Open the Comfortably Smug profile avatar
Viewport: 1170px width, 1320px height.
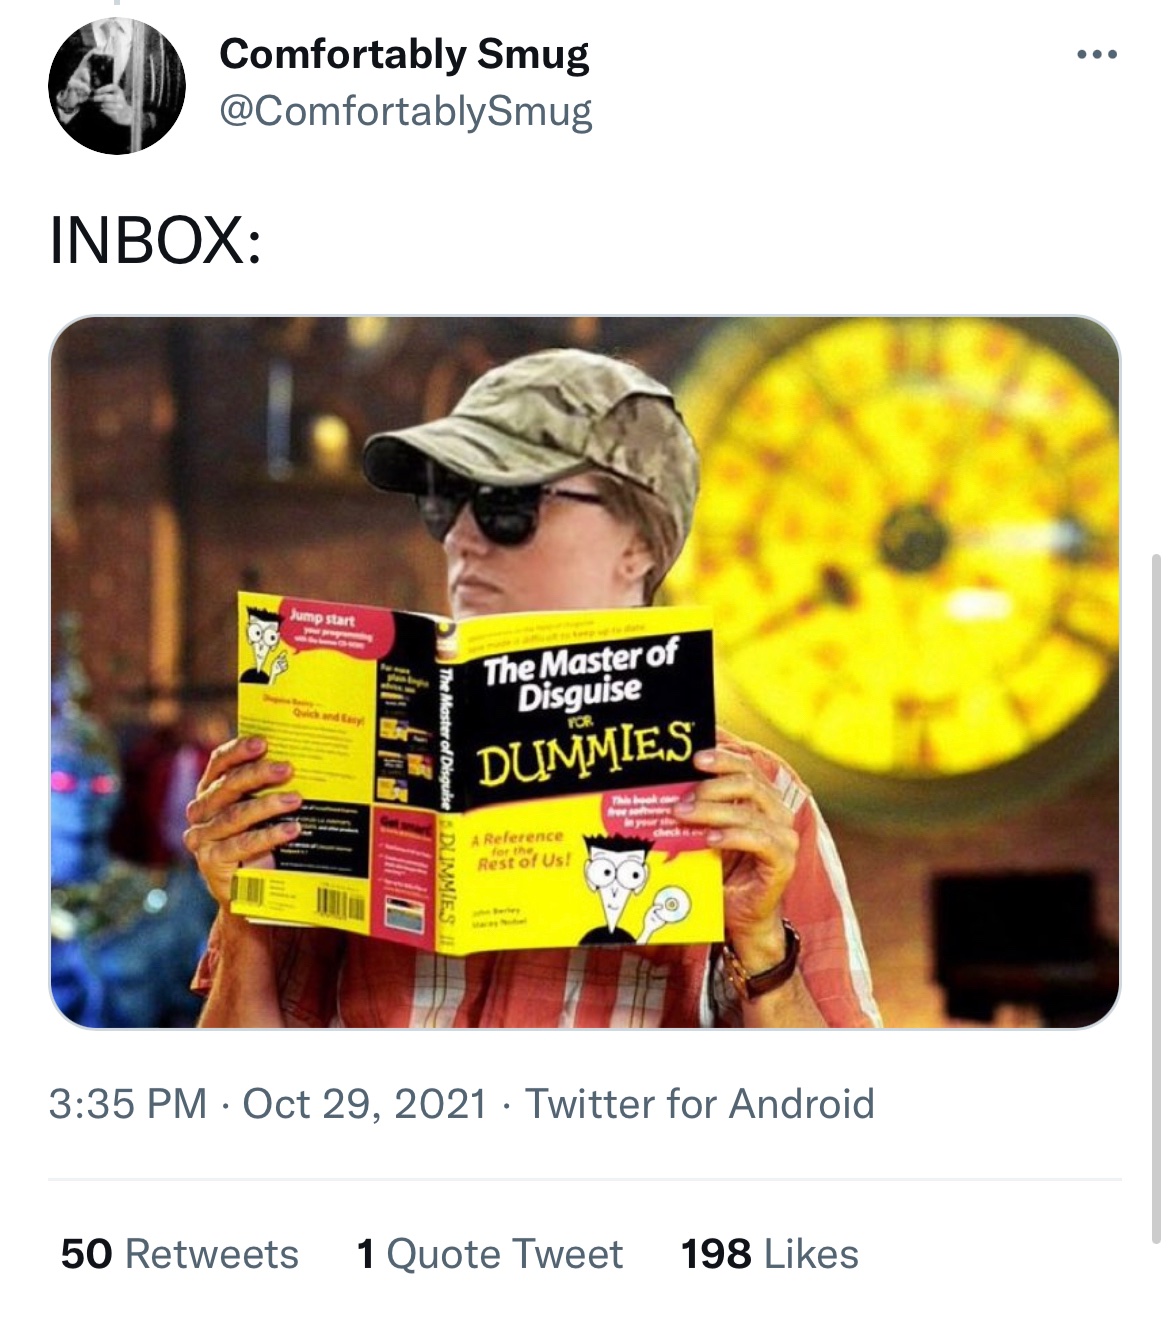(x=117, y=86)
